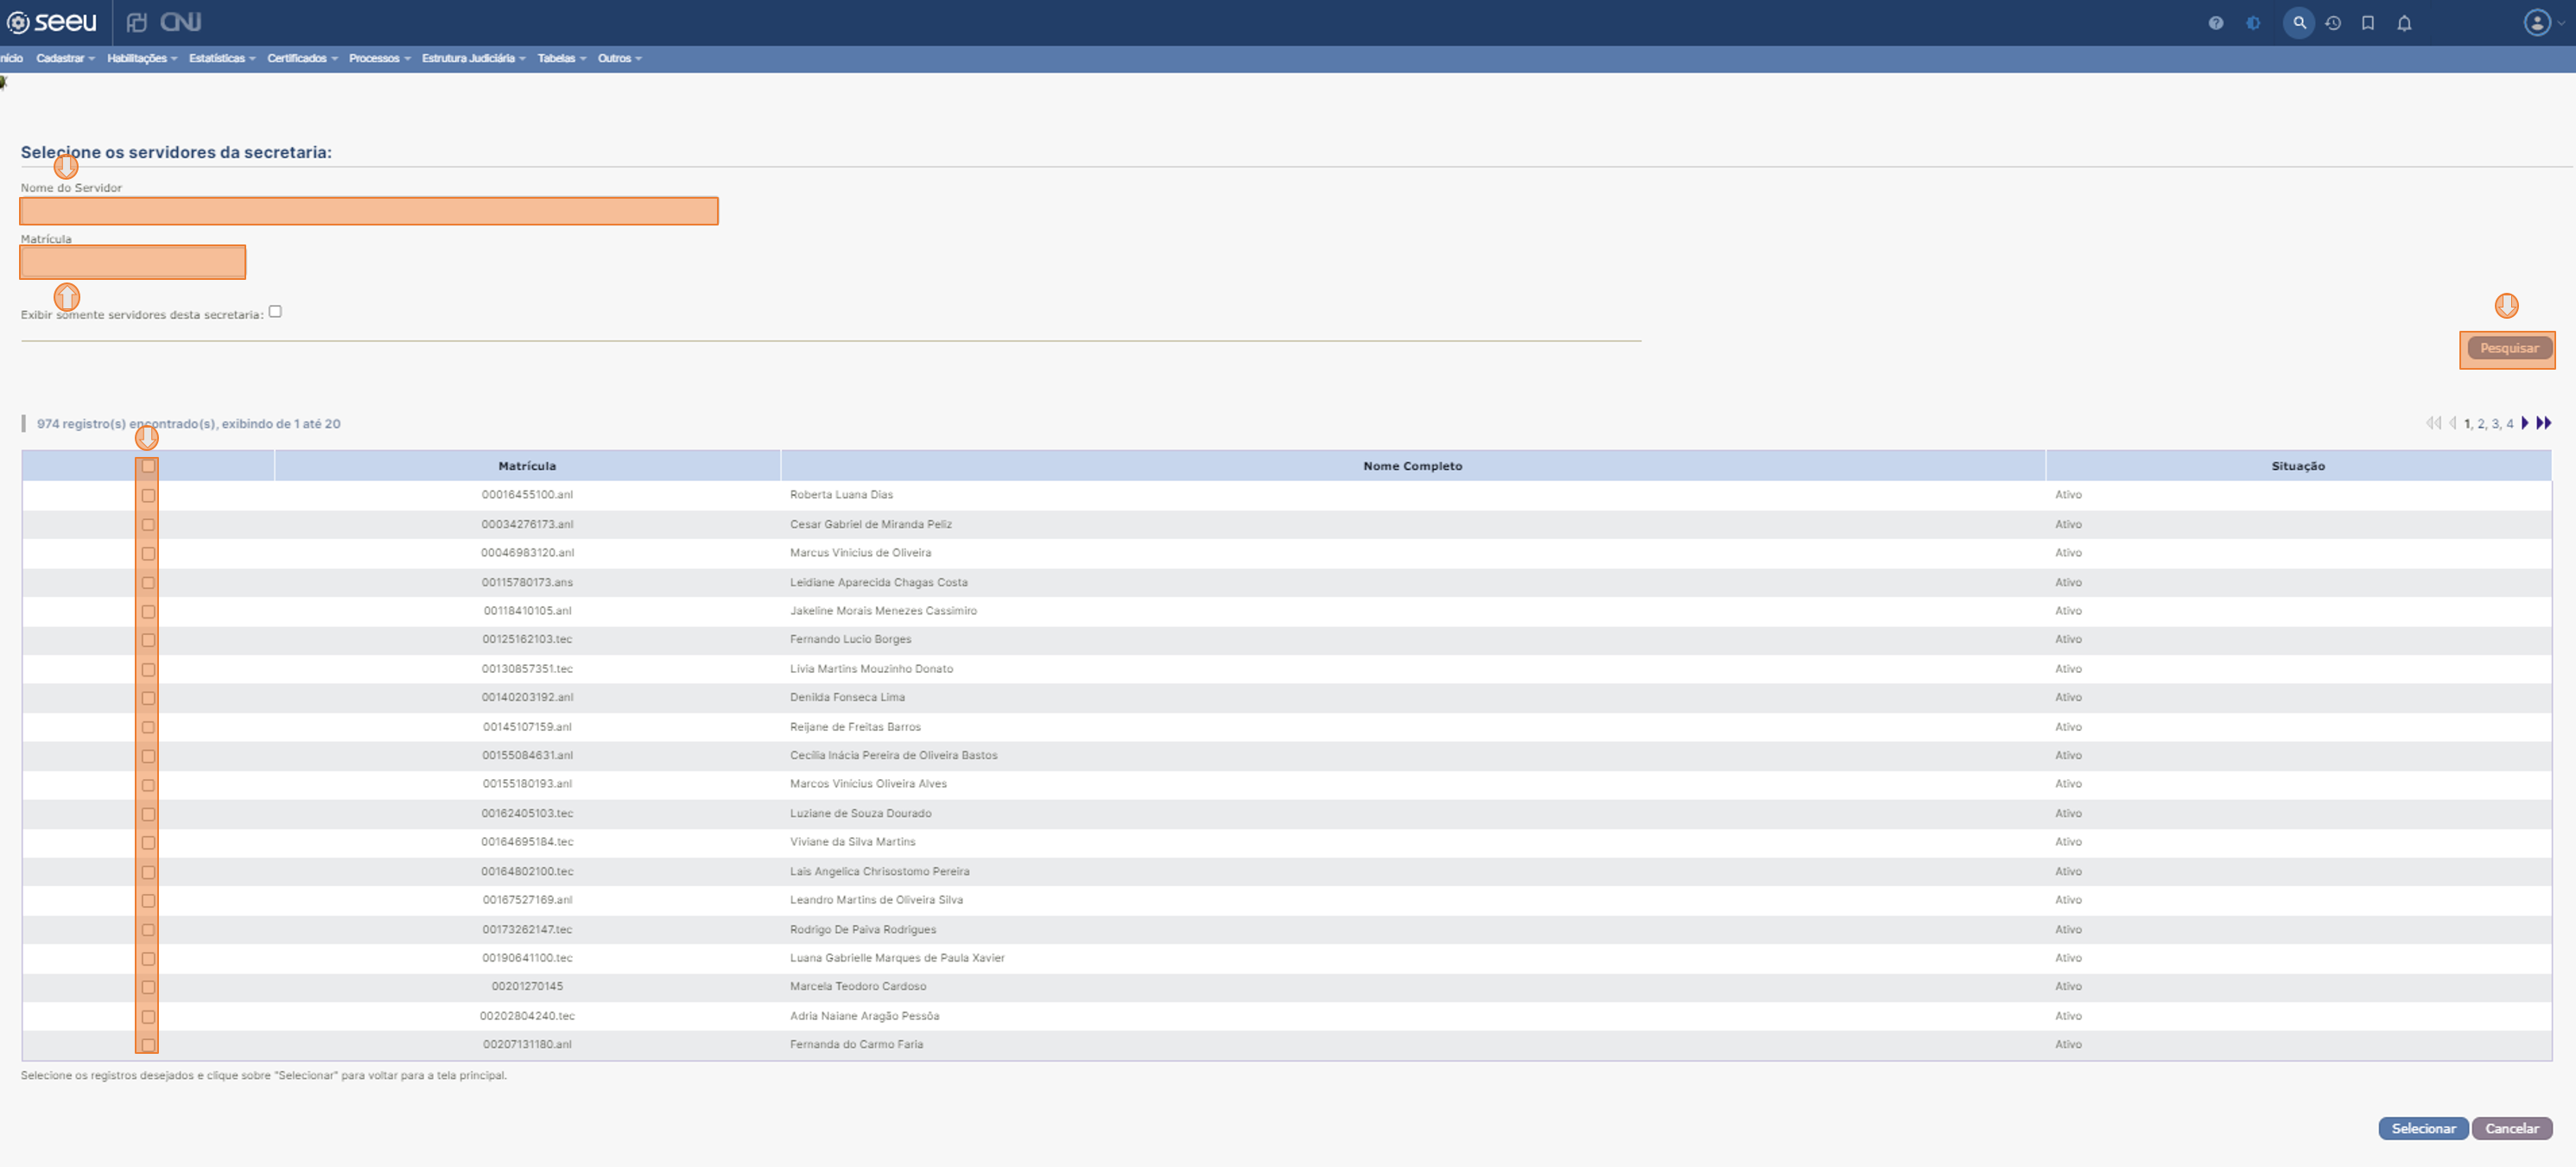Check the box for Reijane de Freitas Barros
The image size is (2576, 1167).
point(148,727)
